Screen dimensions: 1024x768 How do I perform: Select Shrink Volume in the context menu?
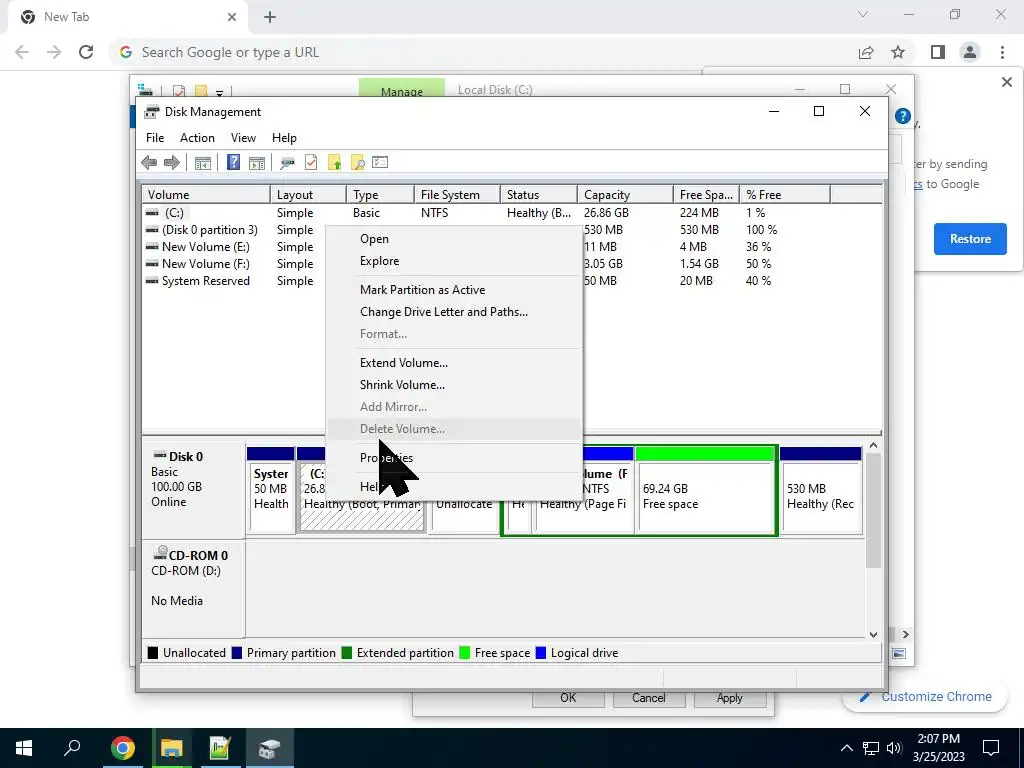[454, 385]
